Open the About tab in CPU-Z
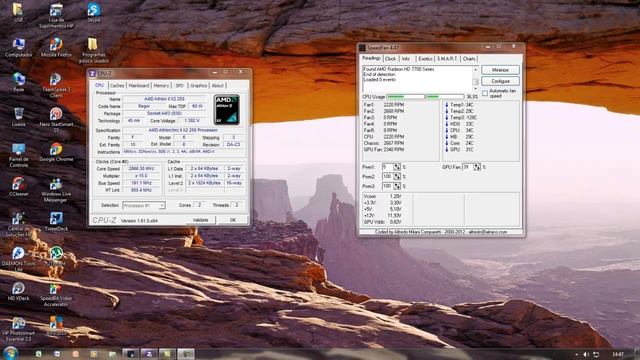The height and width of the screenshot is (360, 640). click(x=218, y=85)
